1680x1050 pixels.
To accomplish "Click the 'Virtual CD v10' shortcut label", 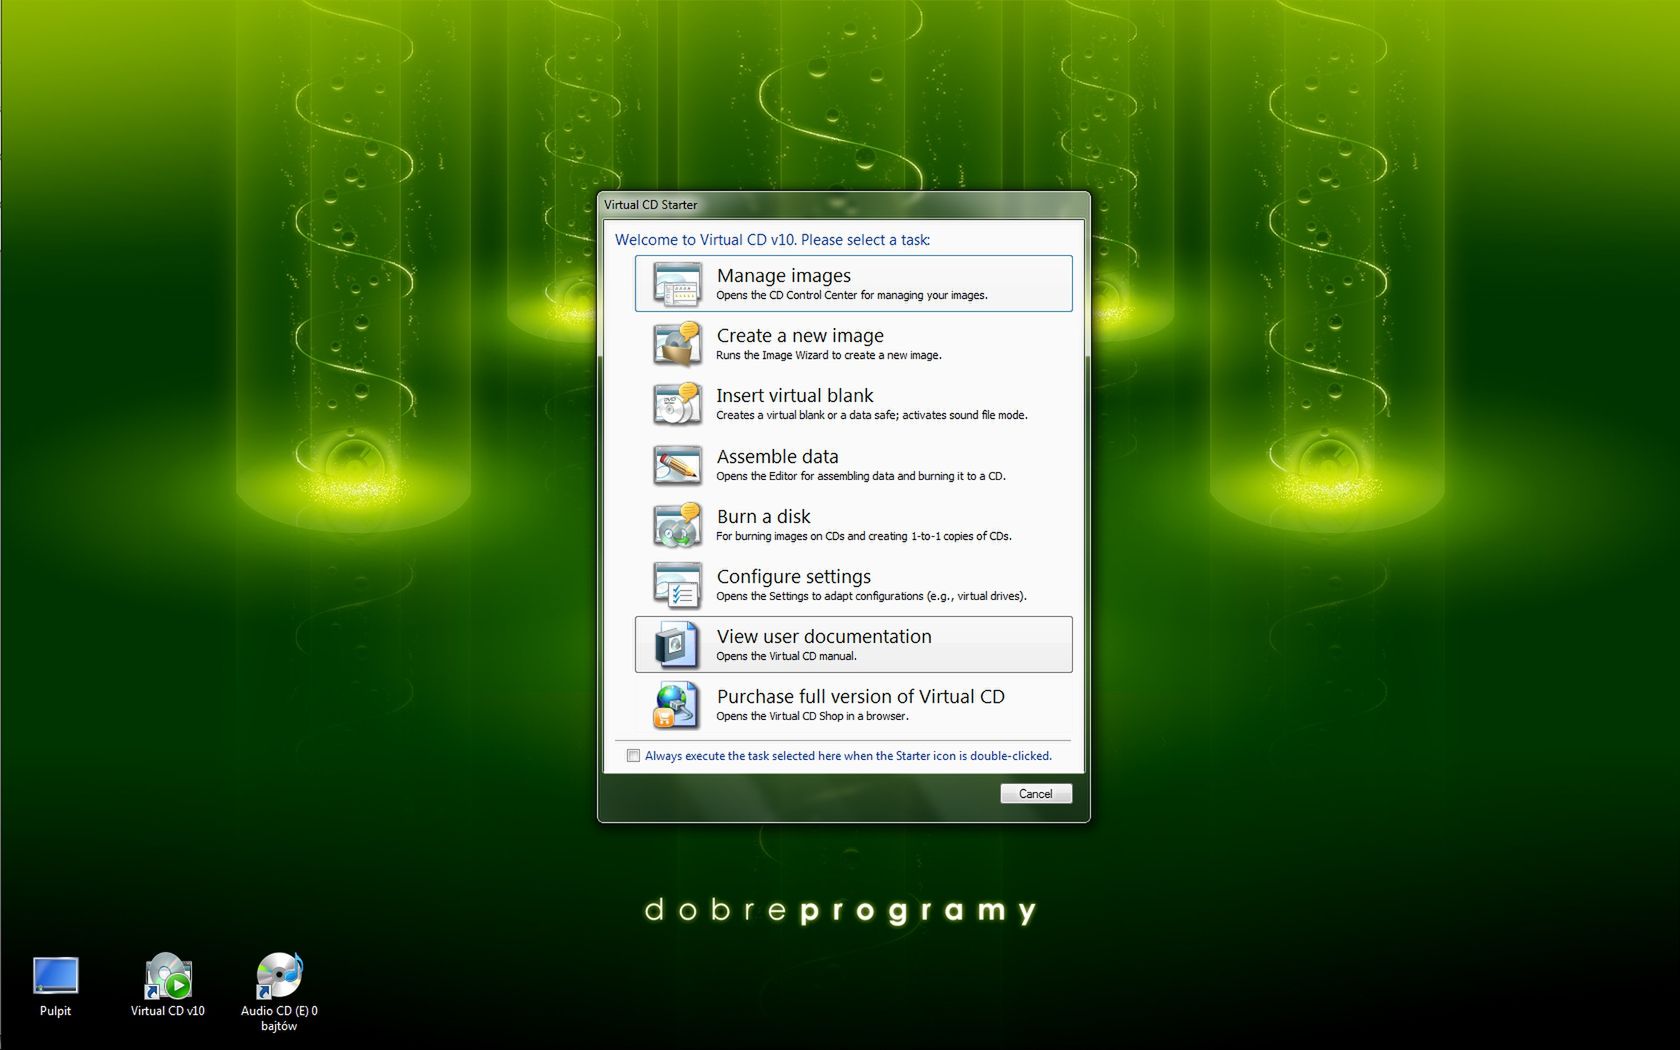I will tap(167, 1011).
